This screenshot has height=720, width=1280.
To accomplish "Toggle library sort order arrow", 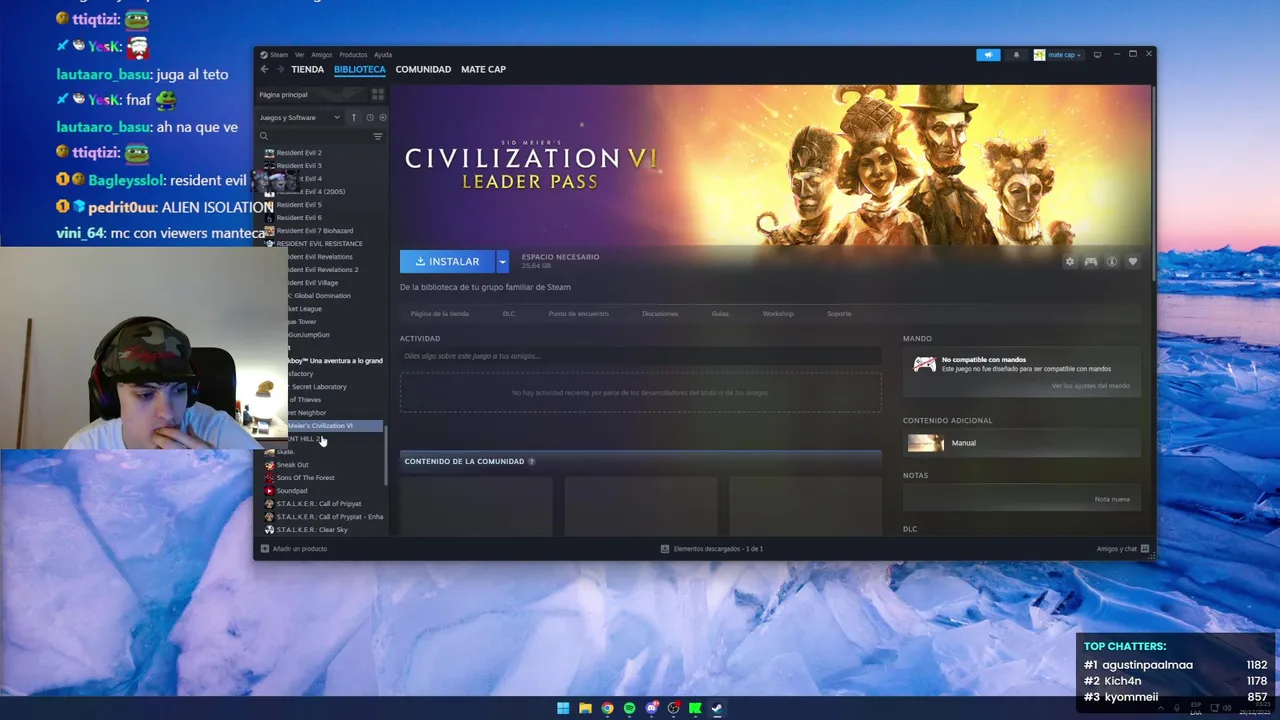I will tap(353, 117).
